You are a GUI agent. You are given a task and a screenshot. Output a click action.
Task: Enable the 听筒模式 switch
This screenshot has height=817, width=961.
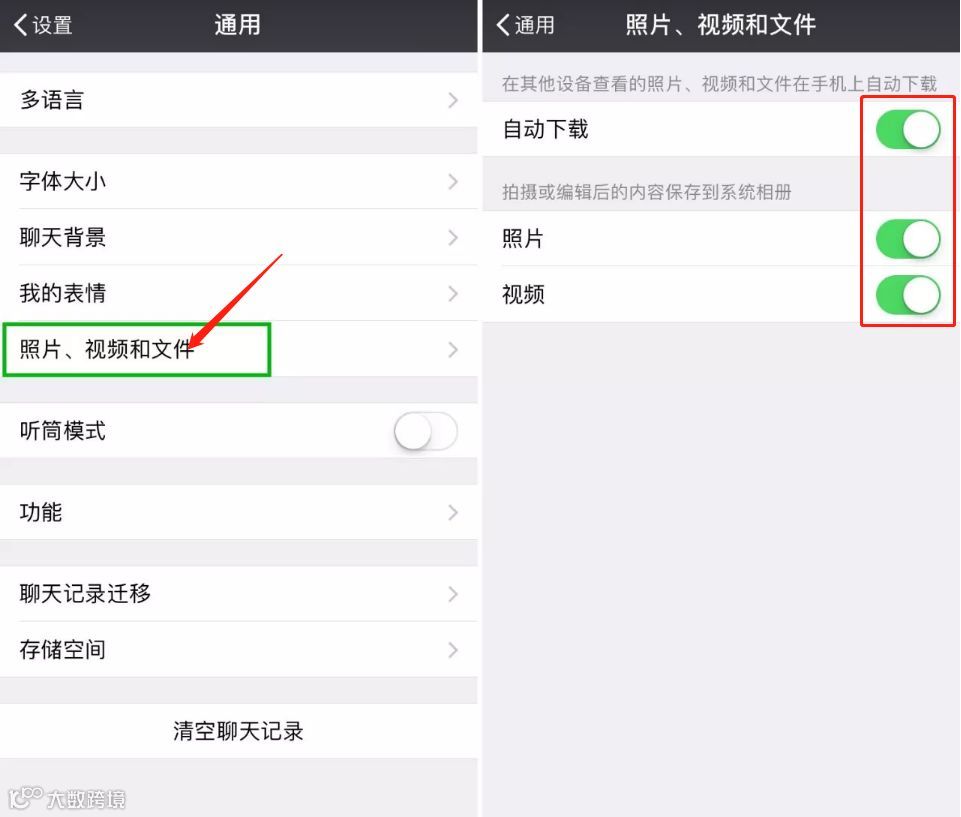point(425,431)
